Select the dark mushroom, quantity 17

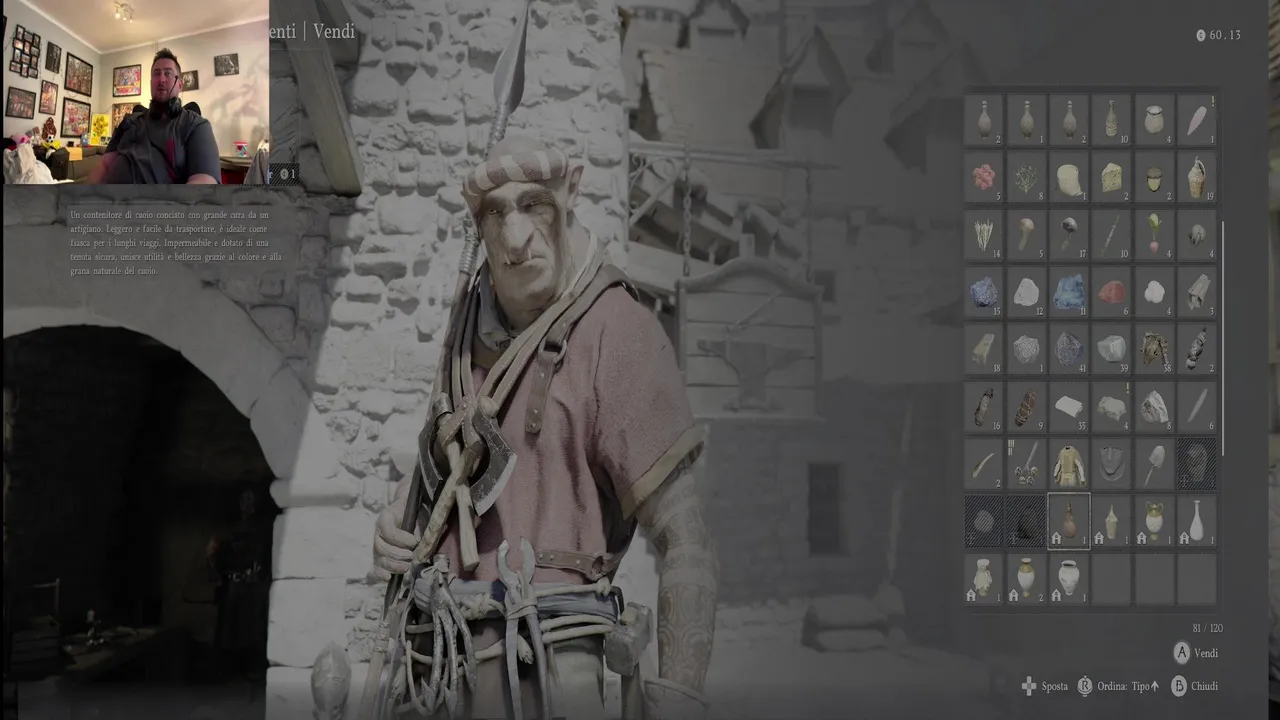point(1069,234)
